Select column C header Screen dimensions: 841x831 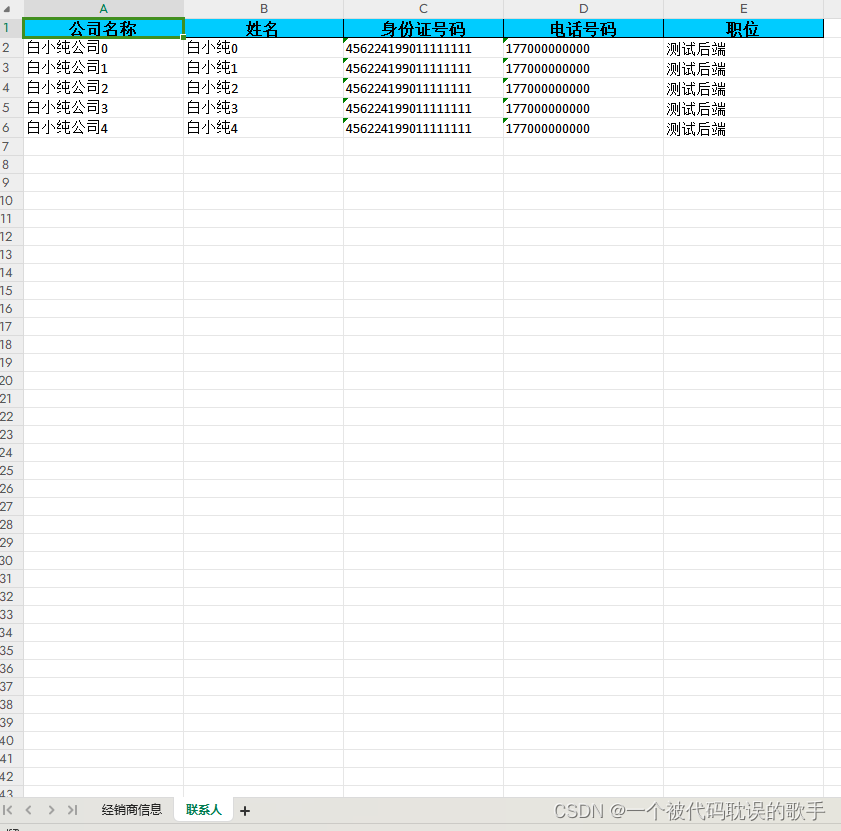423,9
